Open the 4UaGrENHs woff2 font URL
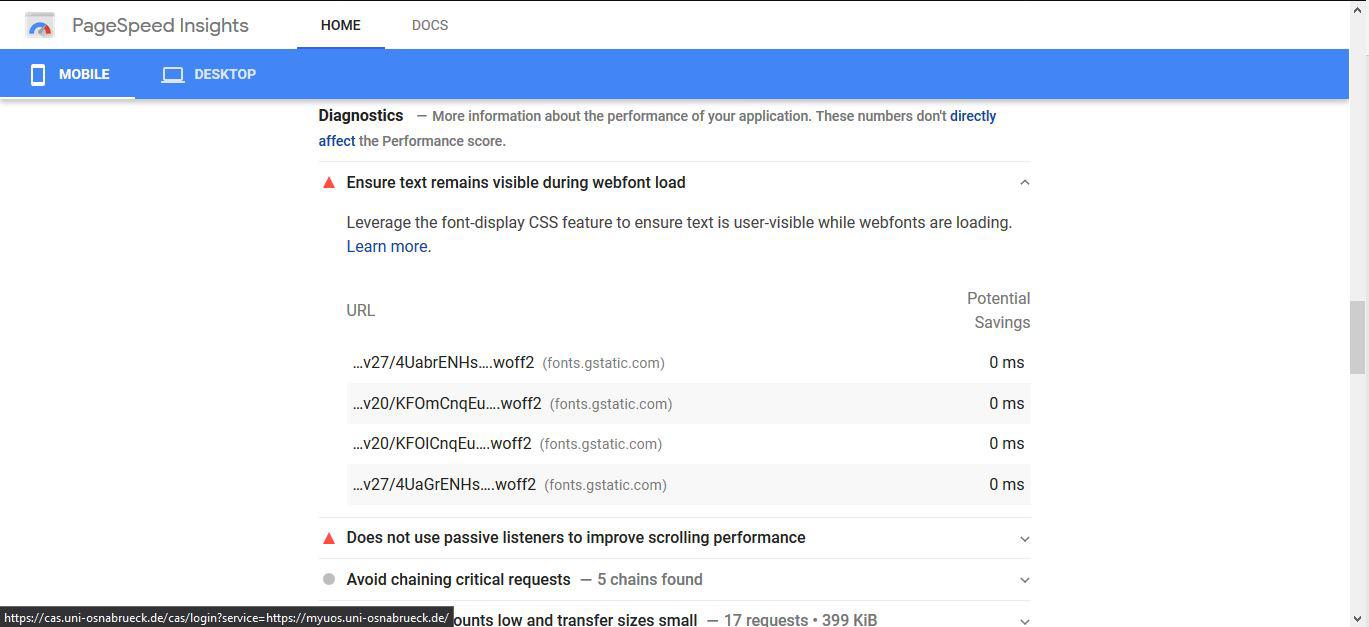Viewport: 1369px width, 627px height. coord(445,484)
